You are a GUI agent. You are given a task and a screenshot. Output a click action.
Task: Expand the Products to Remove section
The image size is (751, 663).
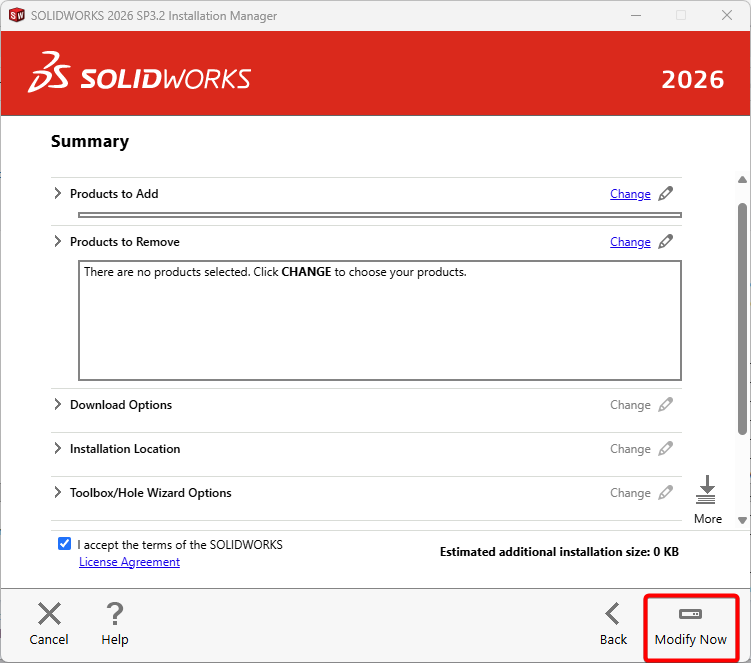pos(57,241)
